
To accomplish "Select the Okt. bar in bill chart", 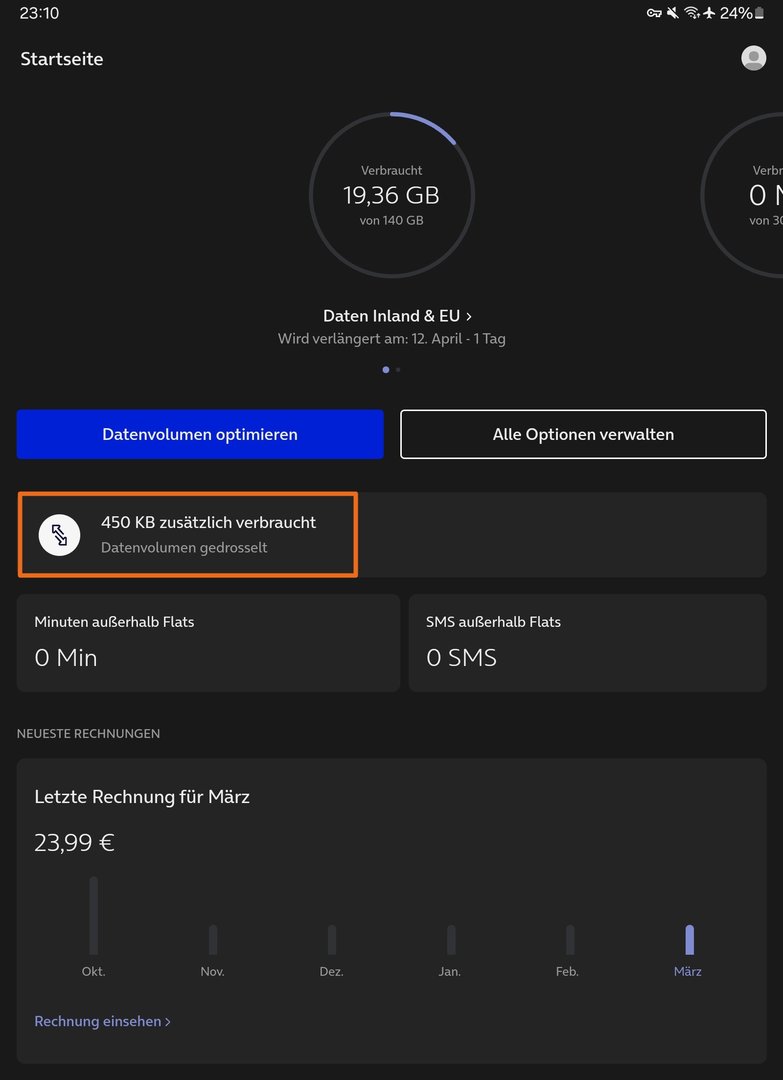I will [94, 915].
